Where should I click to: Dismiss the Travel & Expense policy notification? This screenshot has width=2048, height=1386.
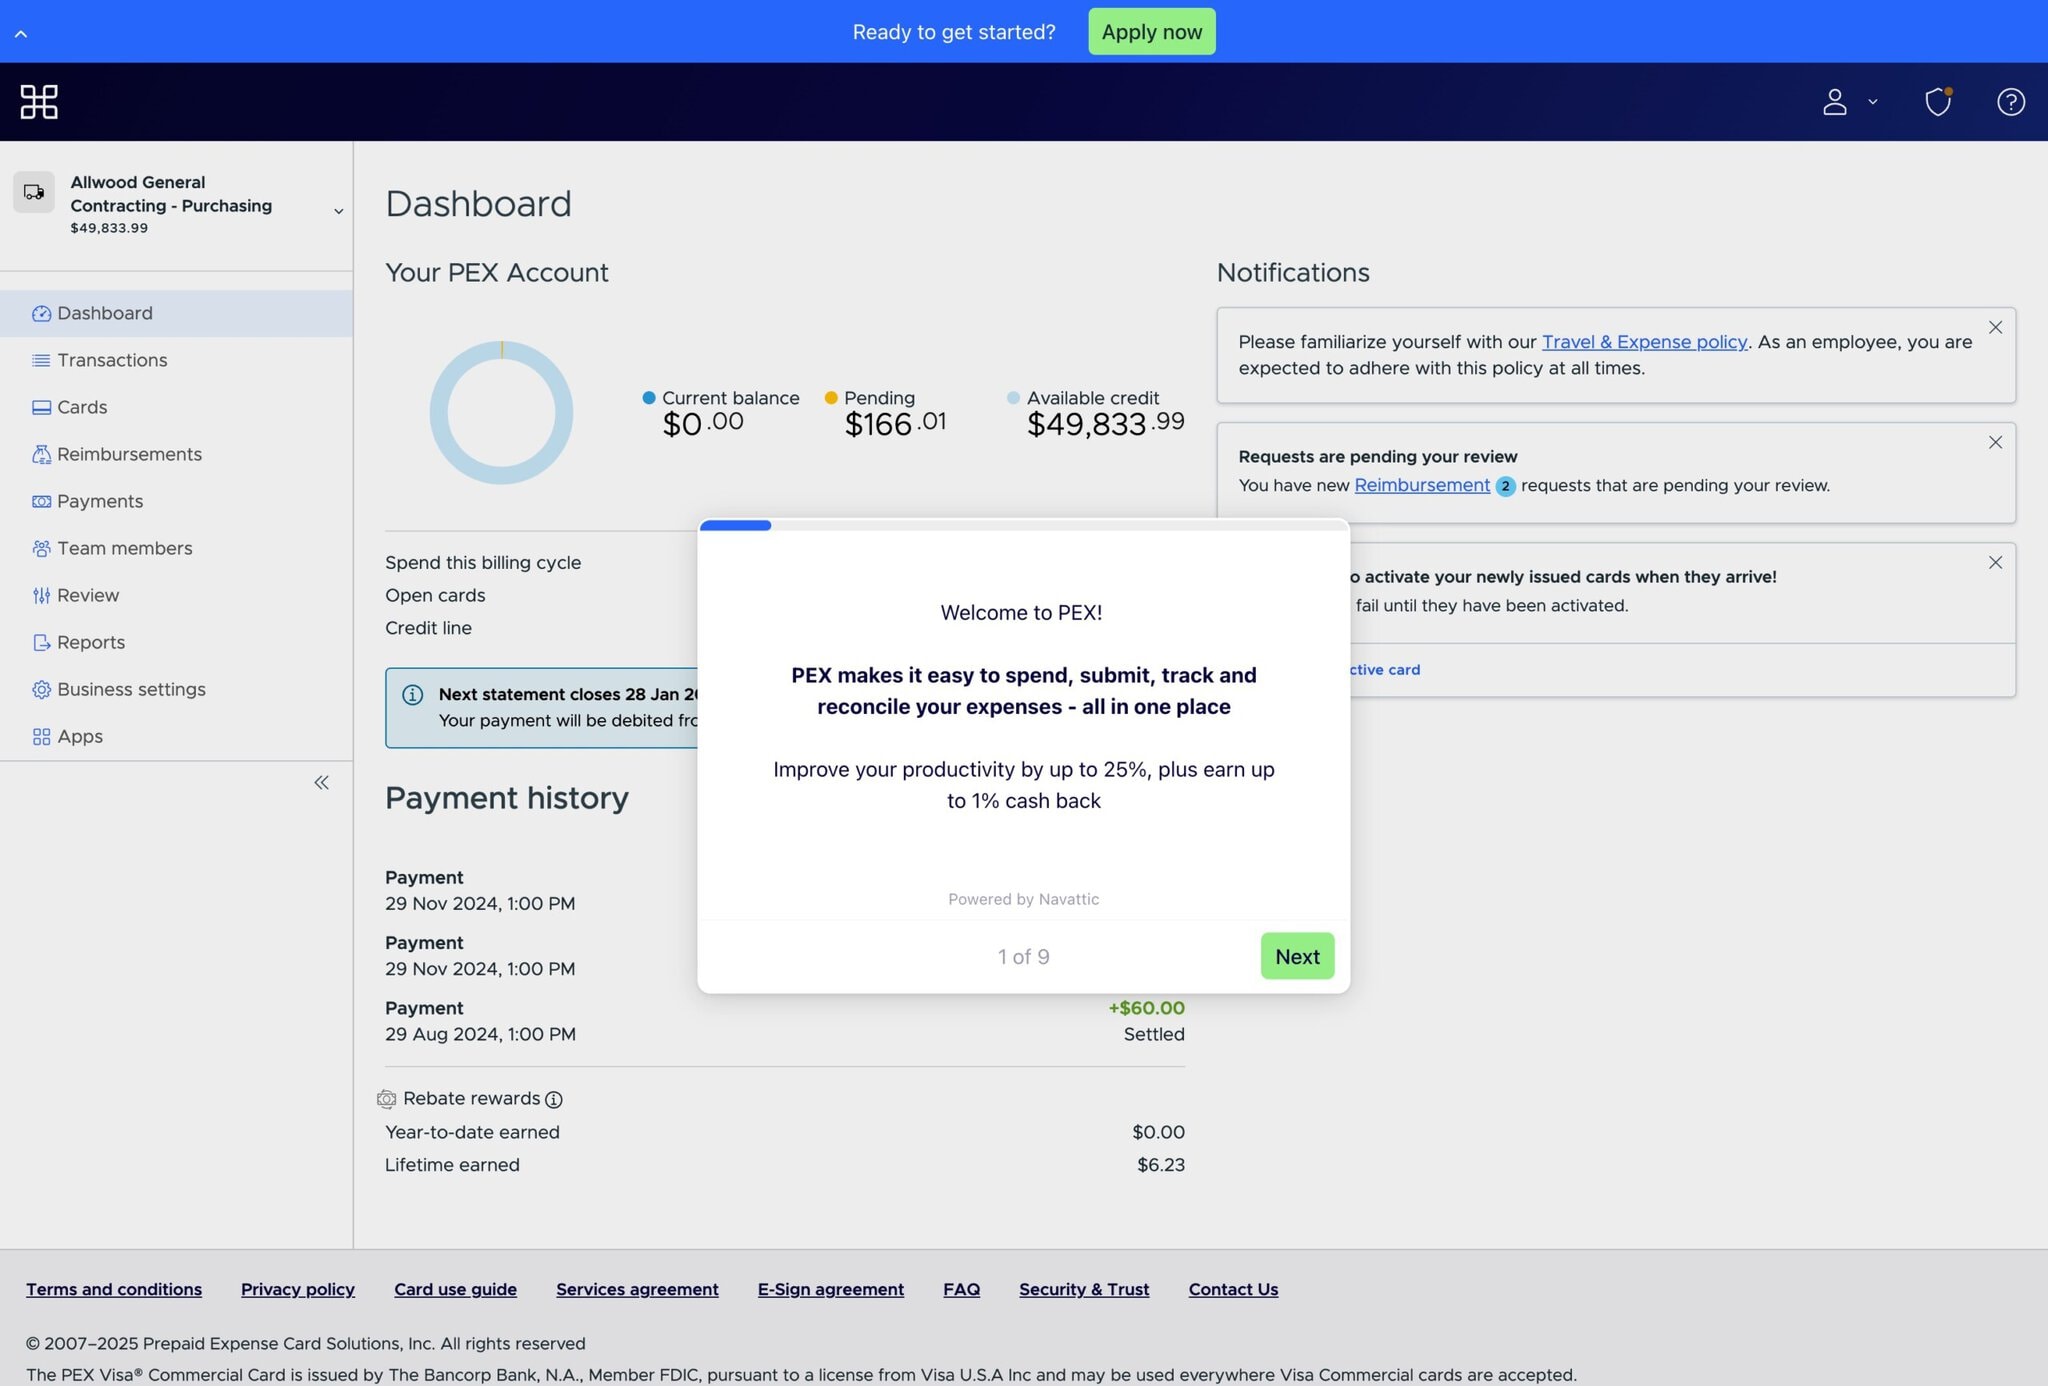(x=1995, y=328)
